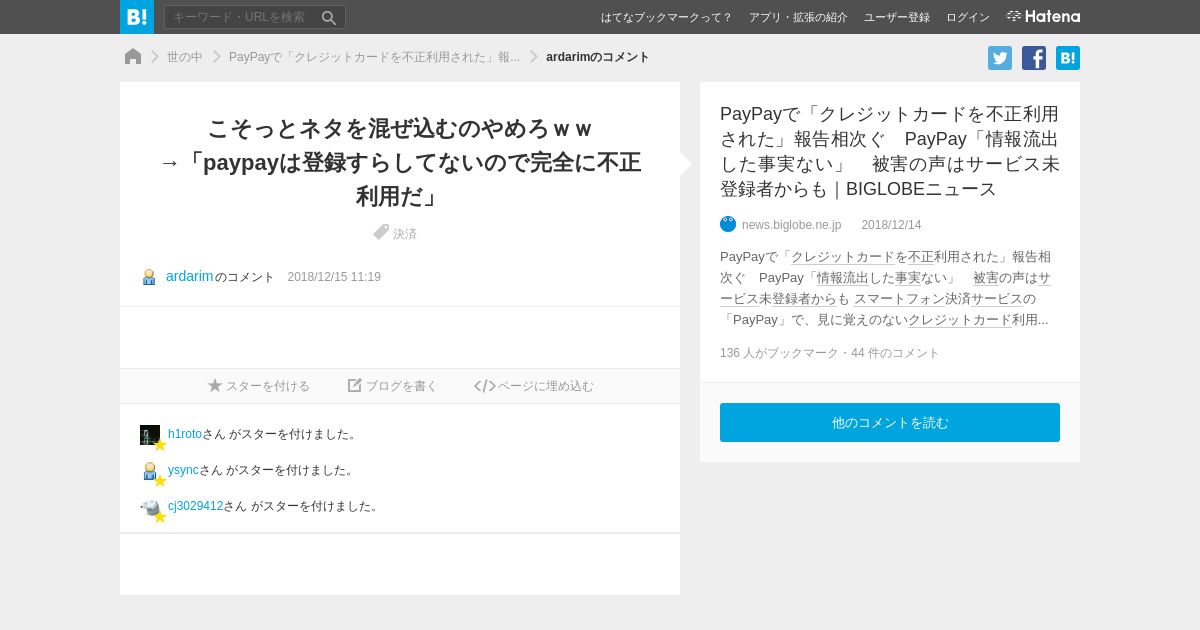
Task: Click 他のコメントを読む button
Action: coord(890,423)
